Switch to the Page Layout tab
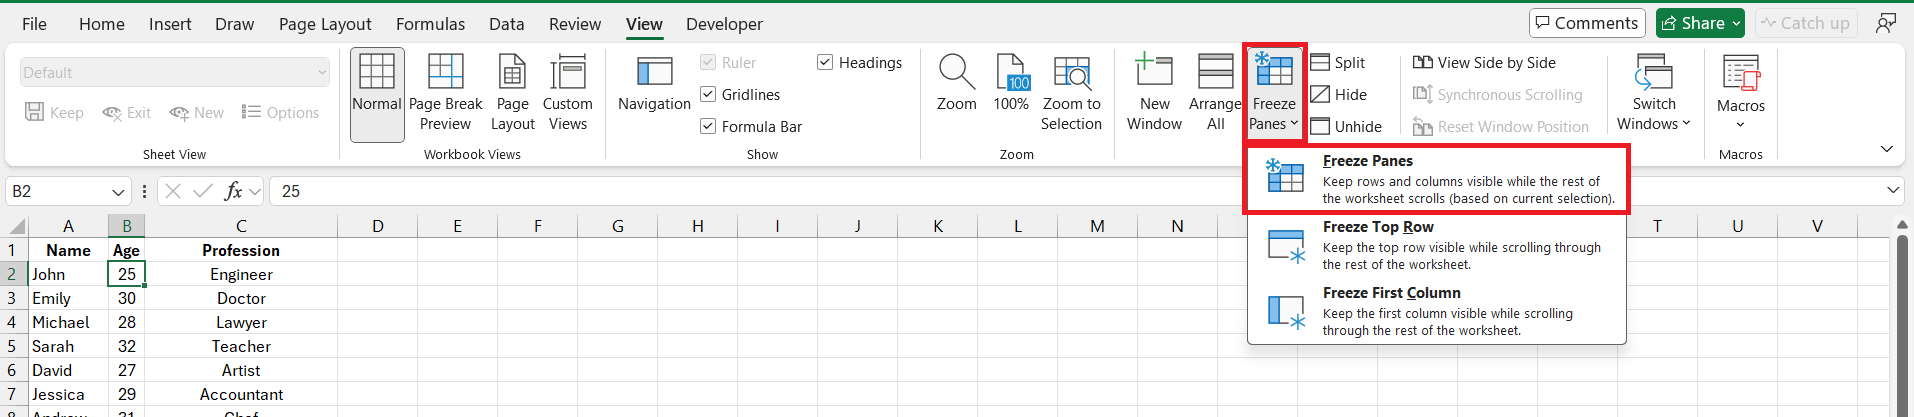Image resolution: width=1914 pixels, height=417 pixels. (325, 24)
